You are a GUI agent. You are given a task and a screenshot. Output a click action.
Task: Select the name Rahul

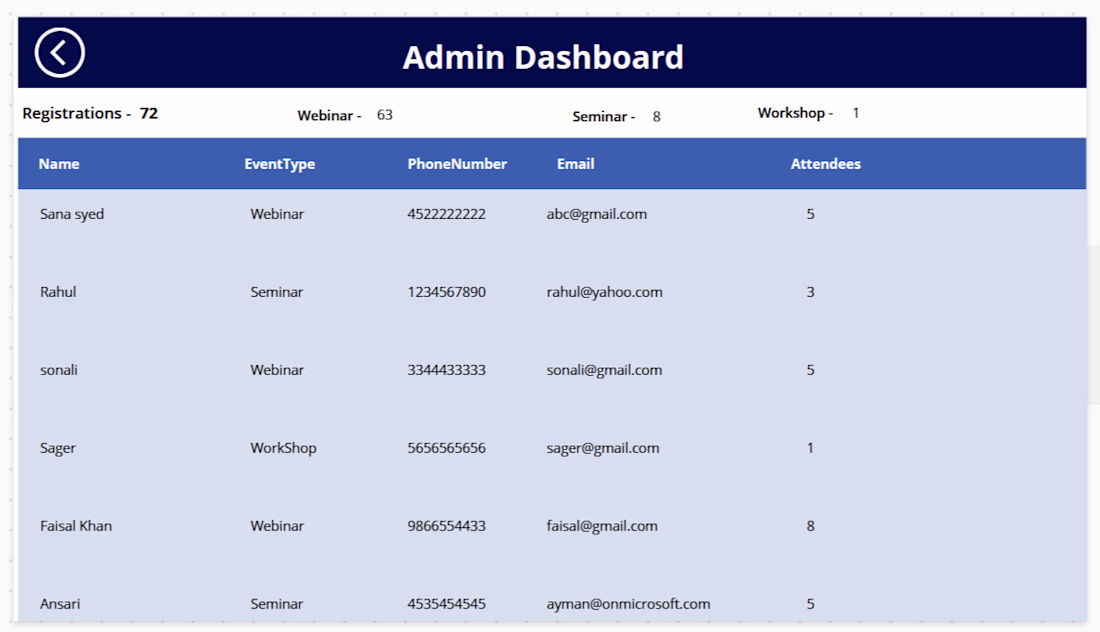[x=58, y=292]
